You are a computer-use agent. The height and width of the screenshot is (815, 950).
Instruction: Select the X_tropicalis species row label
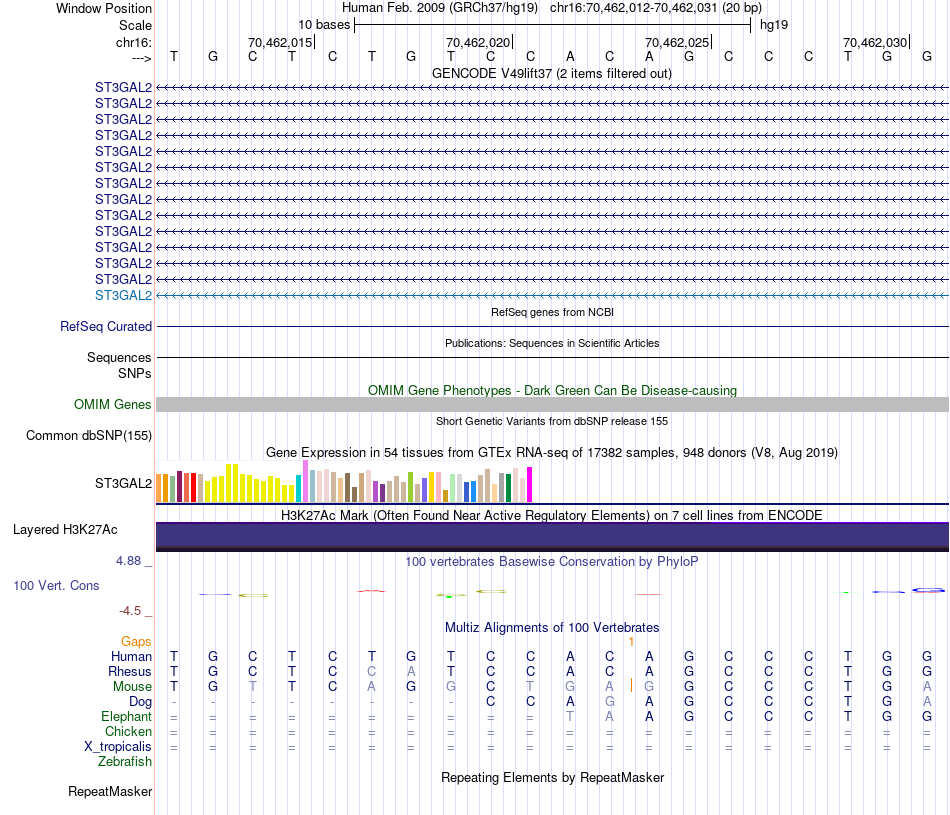(118, 747)
